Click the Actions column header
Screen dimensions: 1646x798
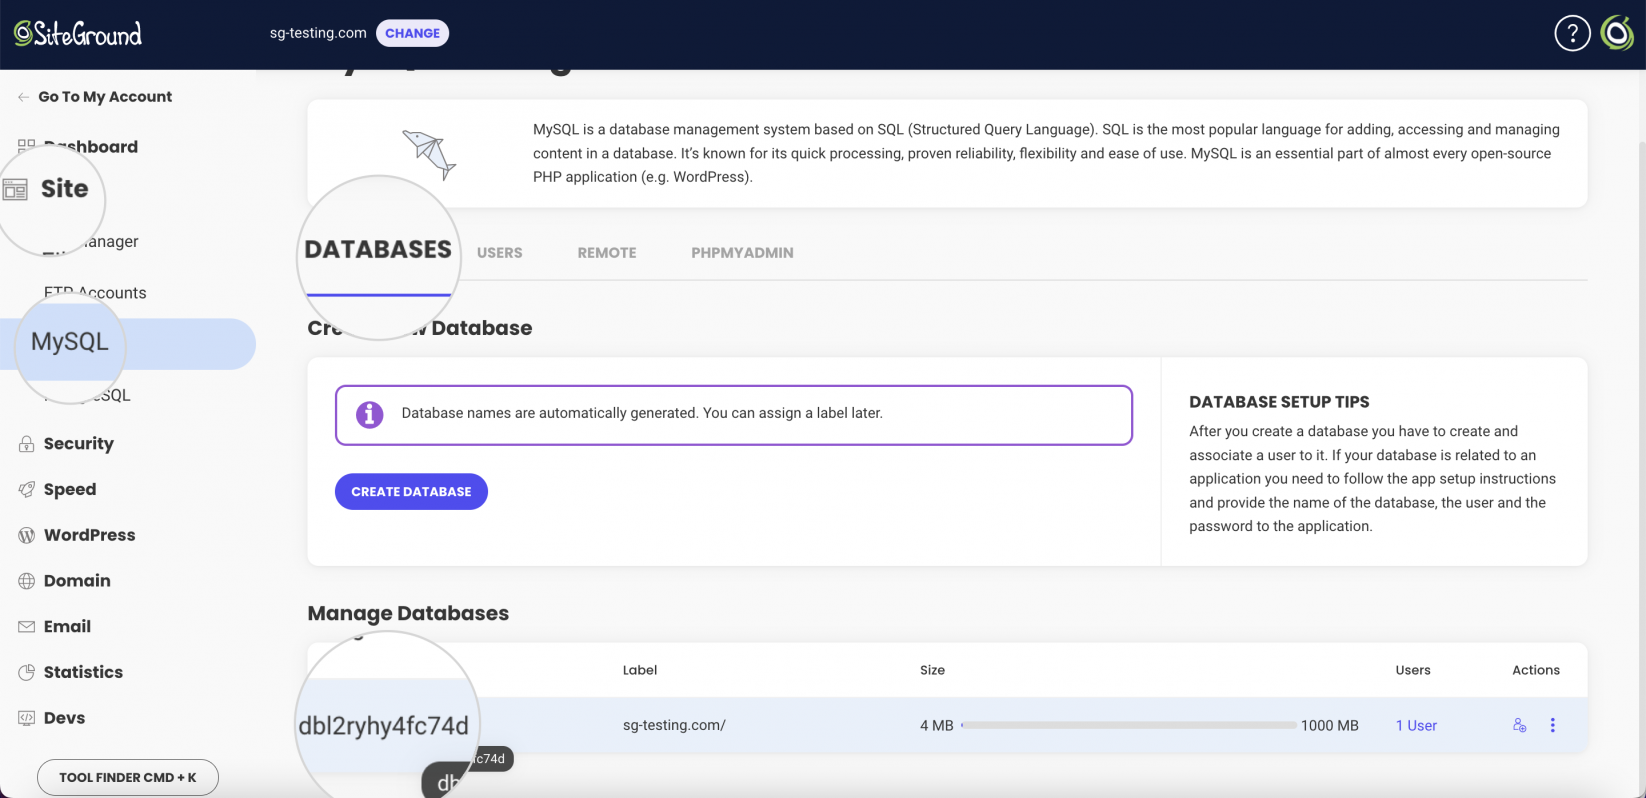[x=1536, y=670]
